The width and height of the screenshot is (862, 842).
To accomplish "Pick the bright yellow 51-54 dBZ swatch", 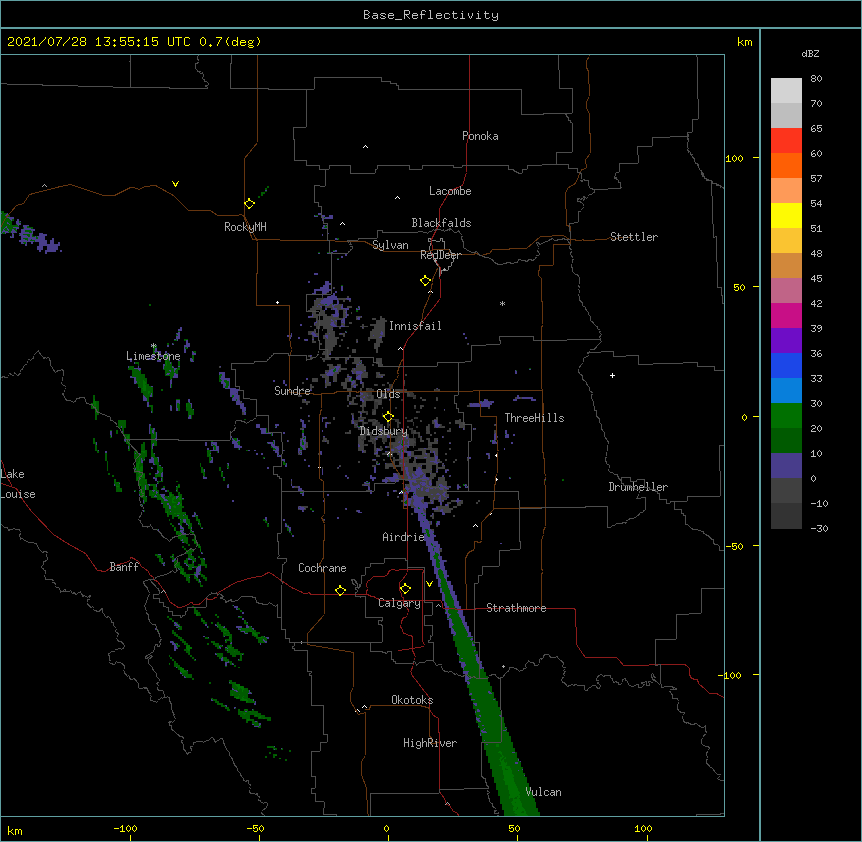I will [x=786, y=215].
